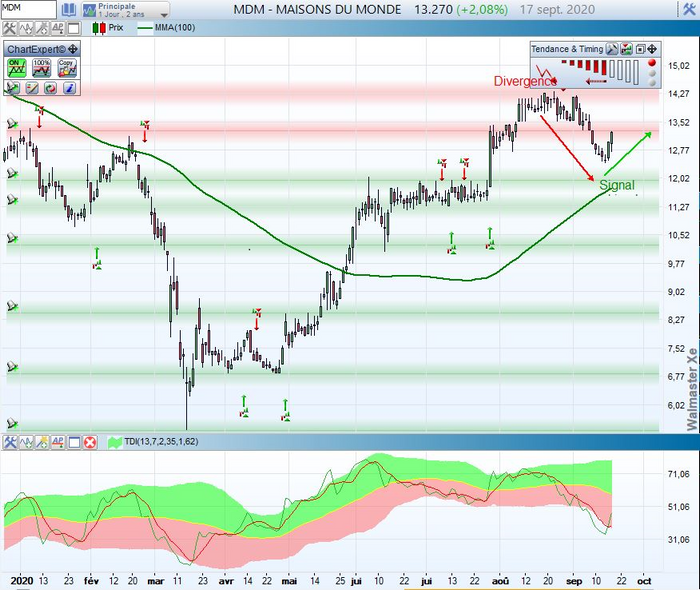Viewport: 700px width, 590px height.
Task: Click the buy signal marker in early February
Action: [97, 259]
